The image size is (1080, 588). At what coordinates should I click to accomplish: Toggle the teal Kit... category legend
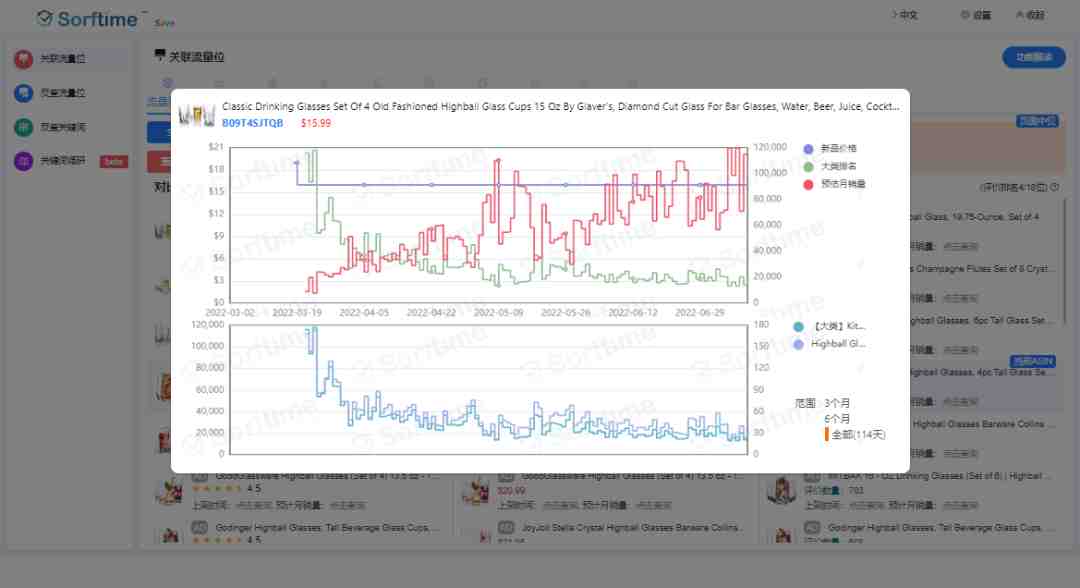829,326
